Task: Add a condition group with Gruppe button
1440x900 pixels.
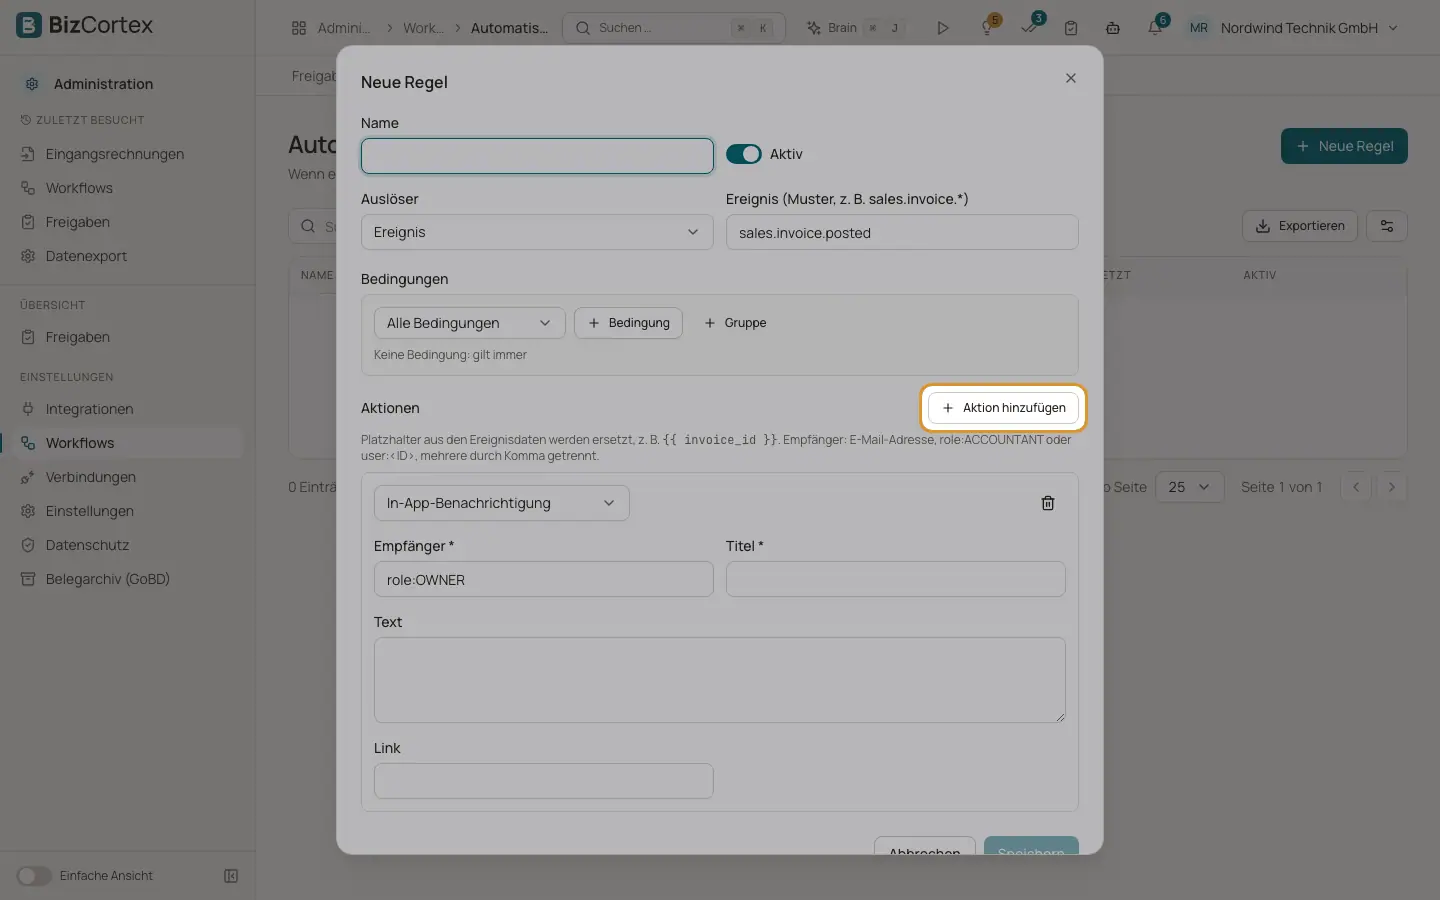Action: point(735,323)
